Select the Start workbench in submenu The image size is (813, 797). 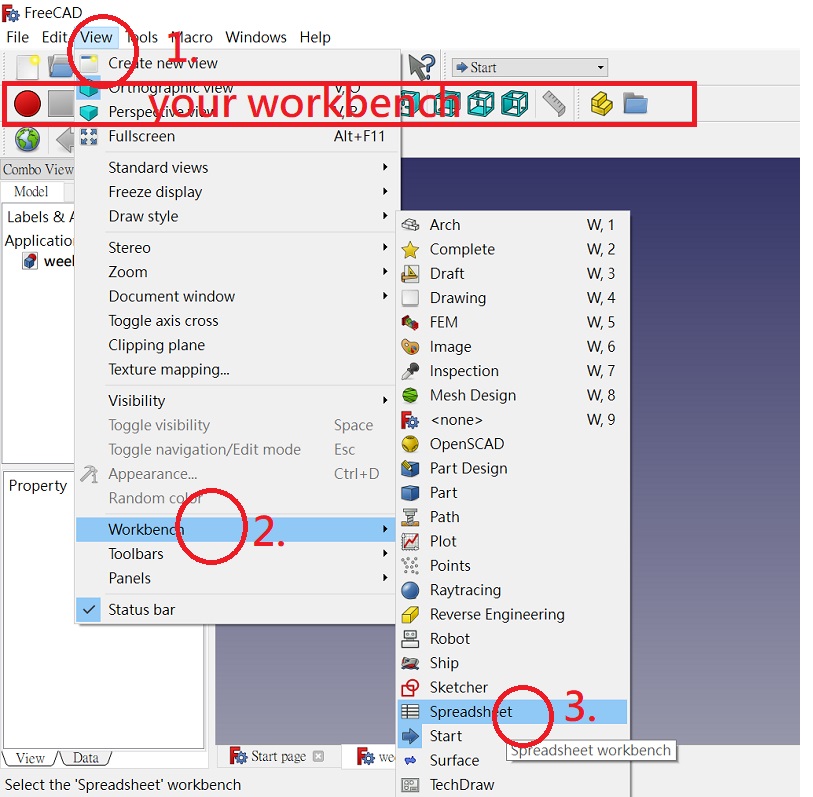click(x=513, y=736)
